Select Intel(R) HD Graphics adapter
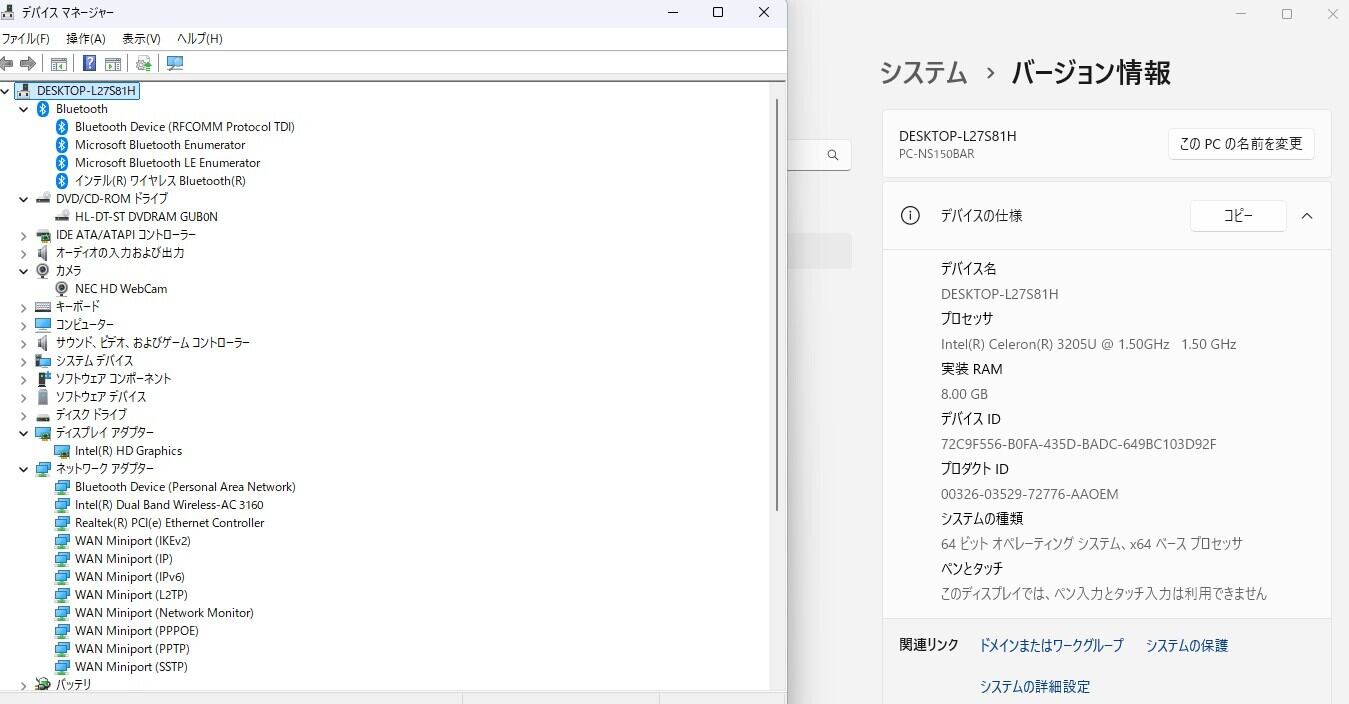 128,451
